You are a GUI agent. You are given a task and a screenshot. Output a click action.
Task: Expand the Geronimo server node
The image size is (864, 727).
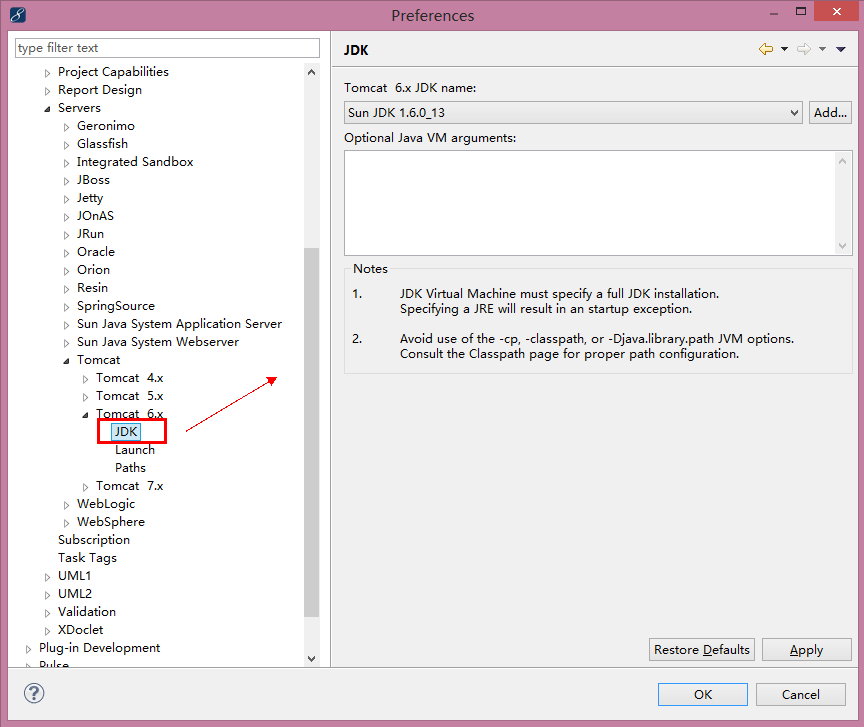tap(66, 127)
